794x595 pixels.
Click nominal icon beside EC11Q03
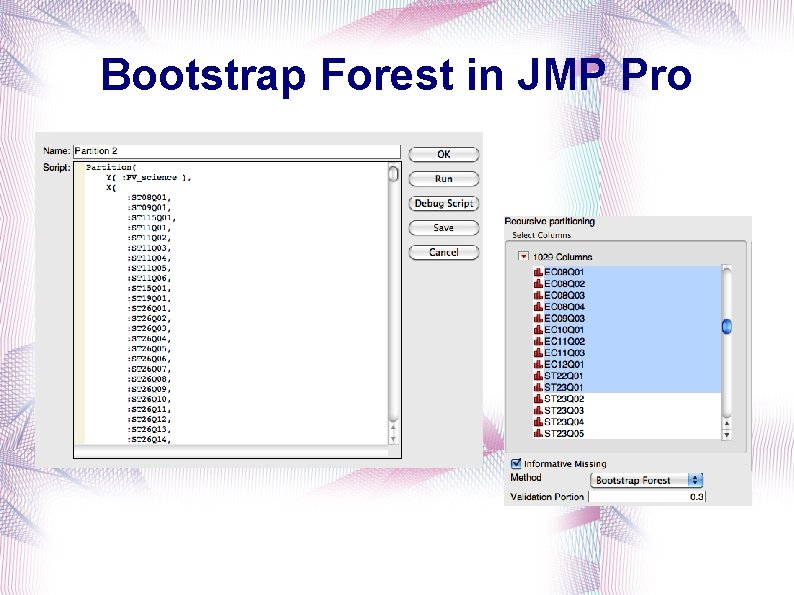pyautogui.click(x=538, y=353)
